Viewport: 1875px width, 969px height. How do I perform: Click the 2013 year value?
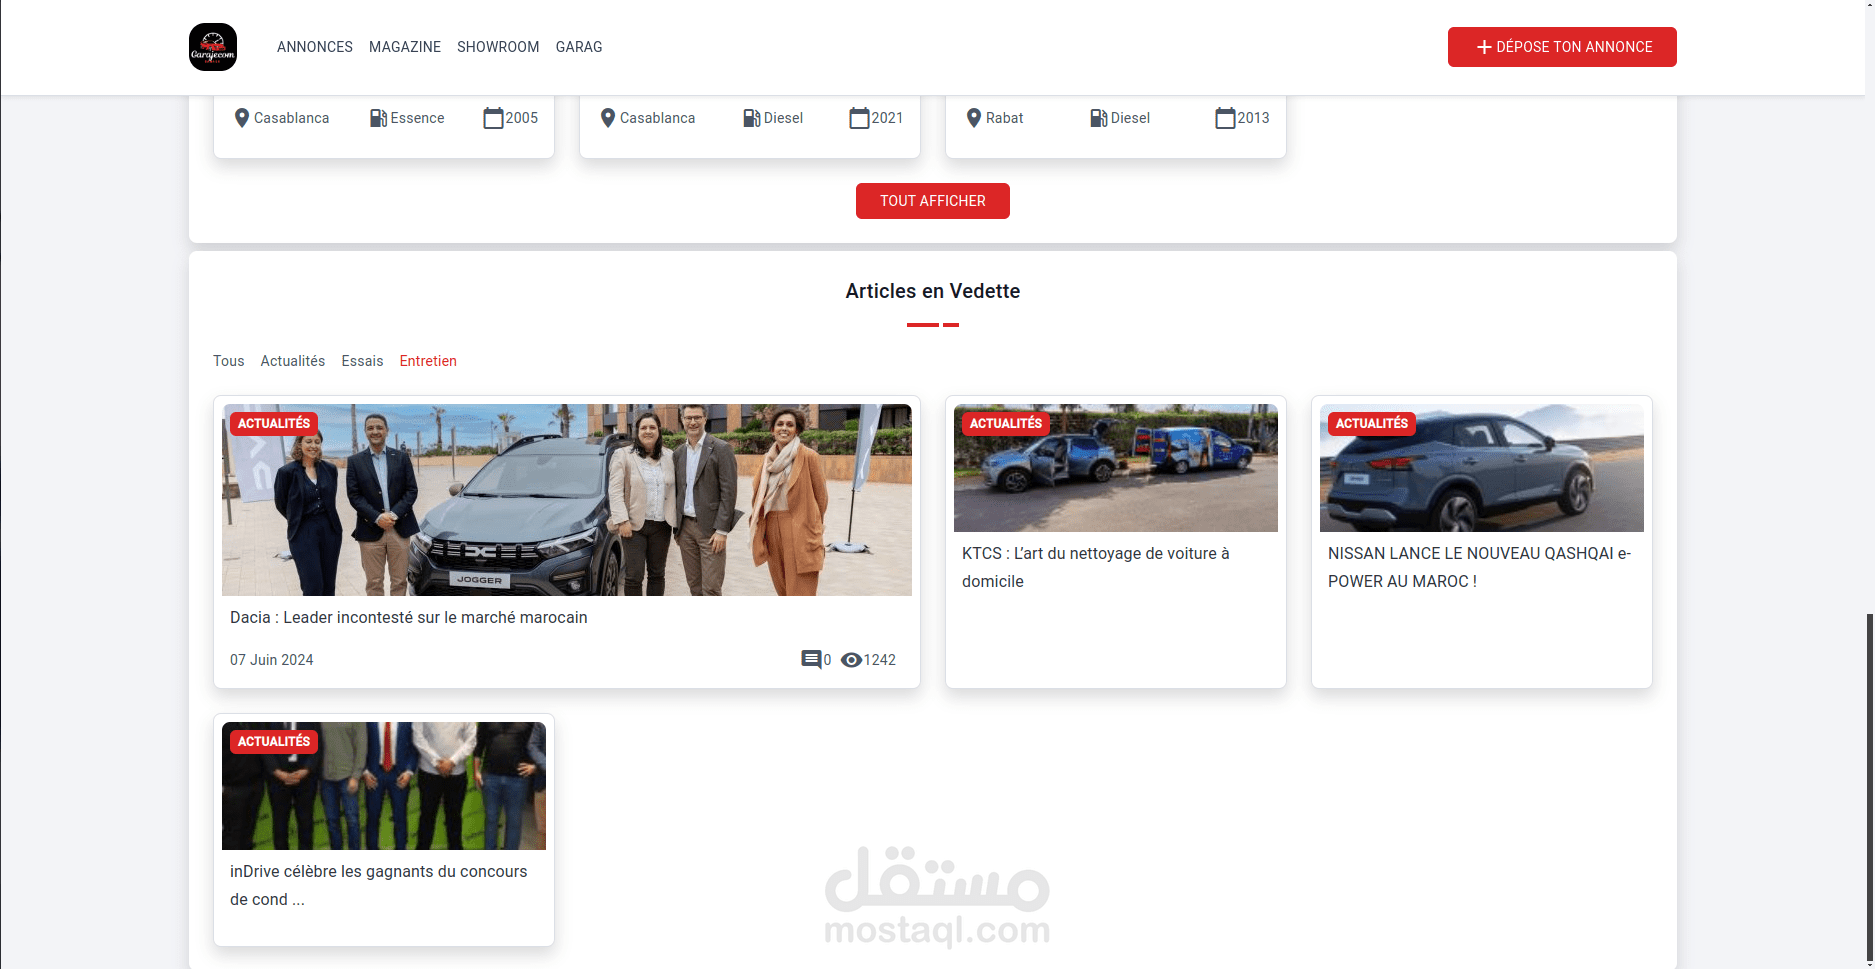(x=1254, y=118)
